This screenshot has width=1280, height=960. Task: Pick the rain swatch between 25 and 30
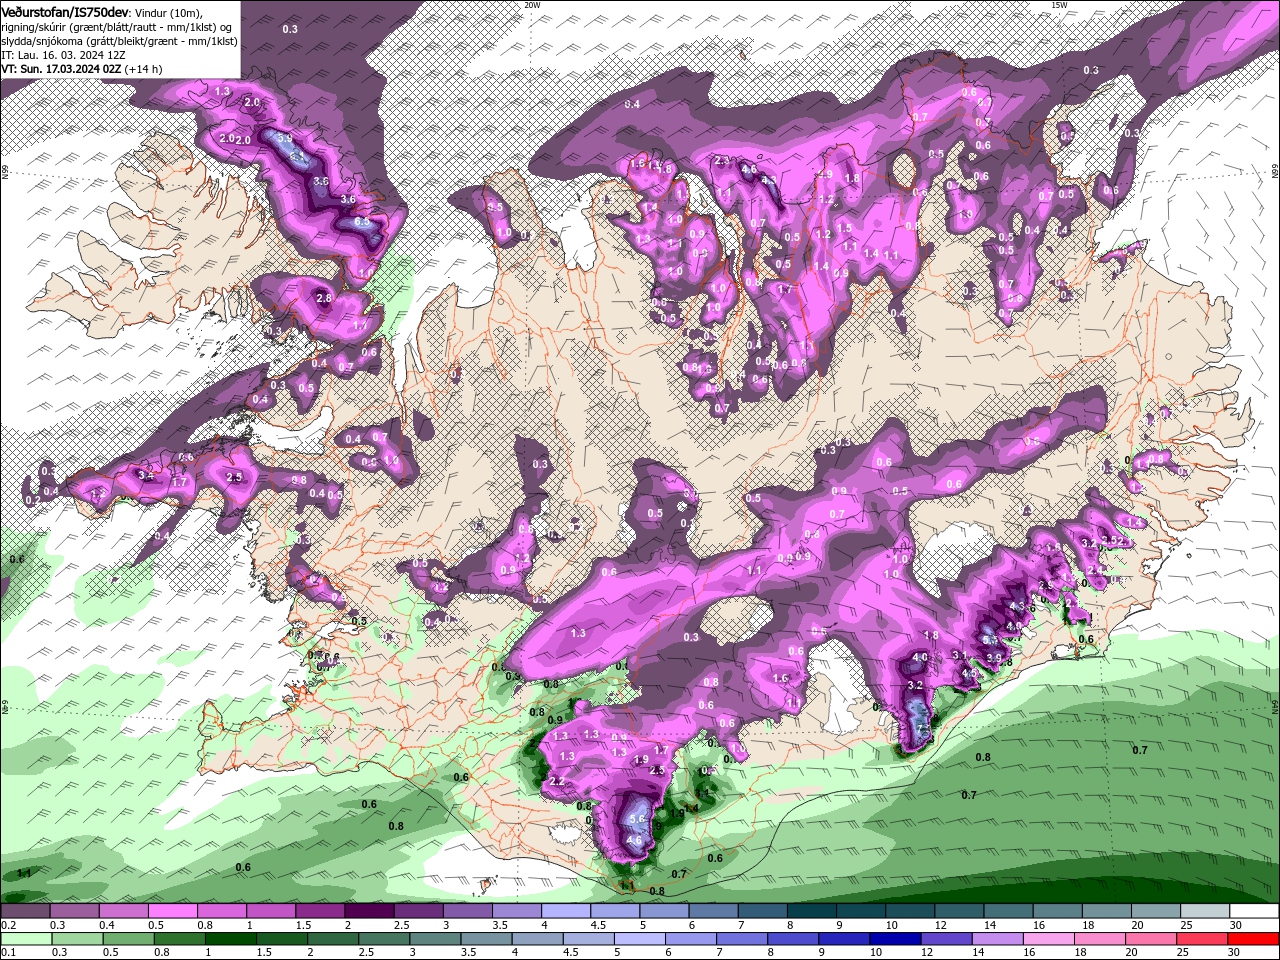coord(1202,939)
